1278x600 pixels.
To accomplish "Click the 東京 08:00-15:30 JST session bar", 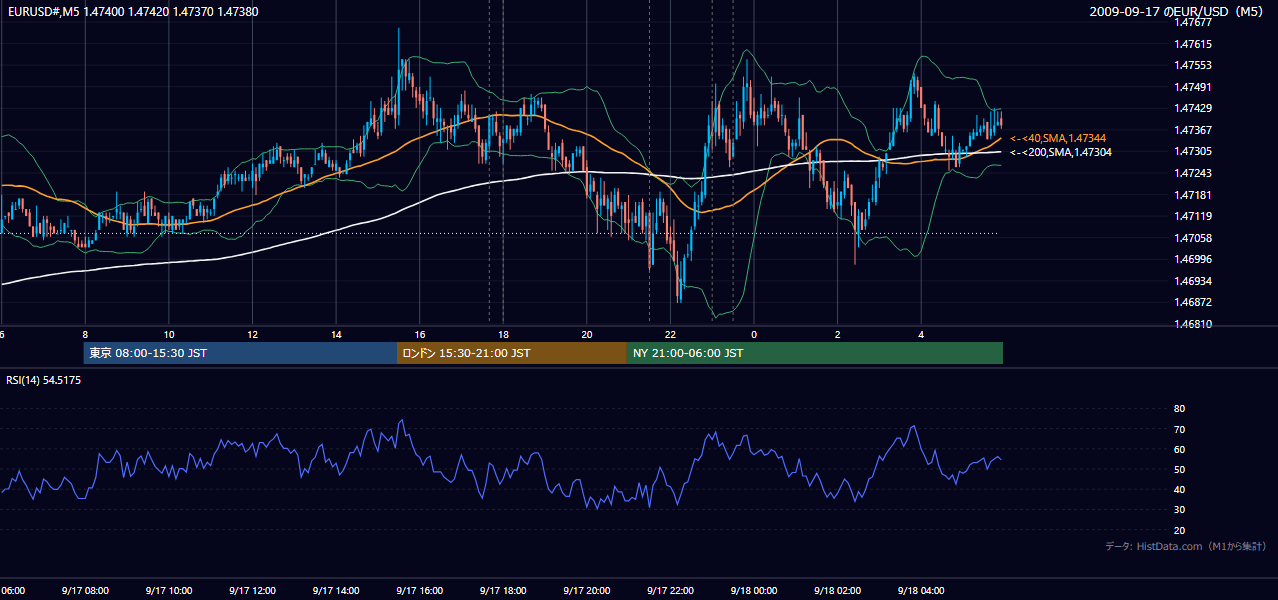I will point(241,353).
